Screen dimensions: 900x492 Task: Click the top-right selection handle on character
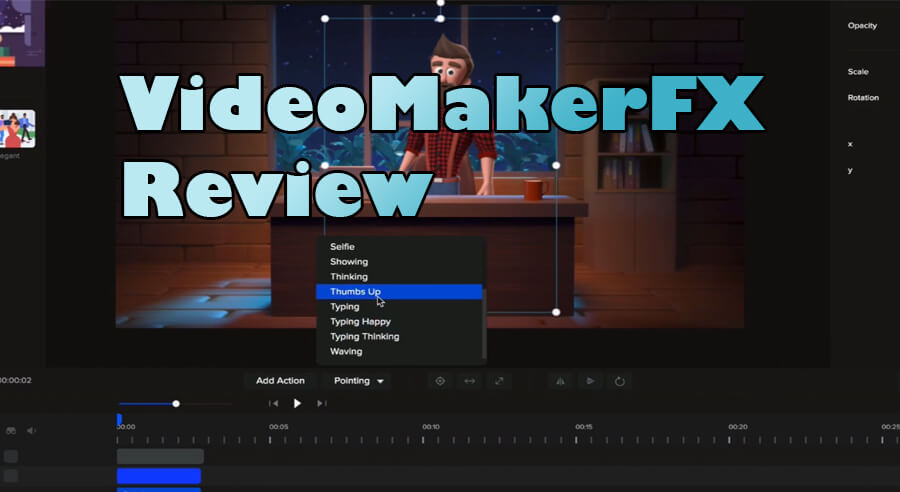point(556,19)
